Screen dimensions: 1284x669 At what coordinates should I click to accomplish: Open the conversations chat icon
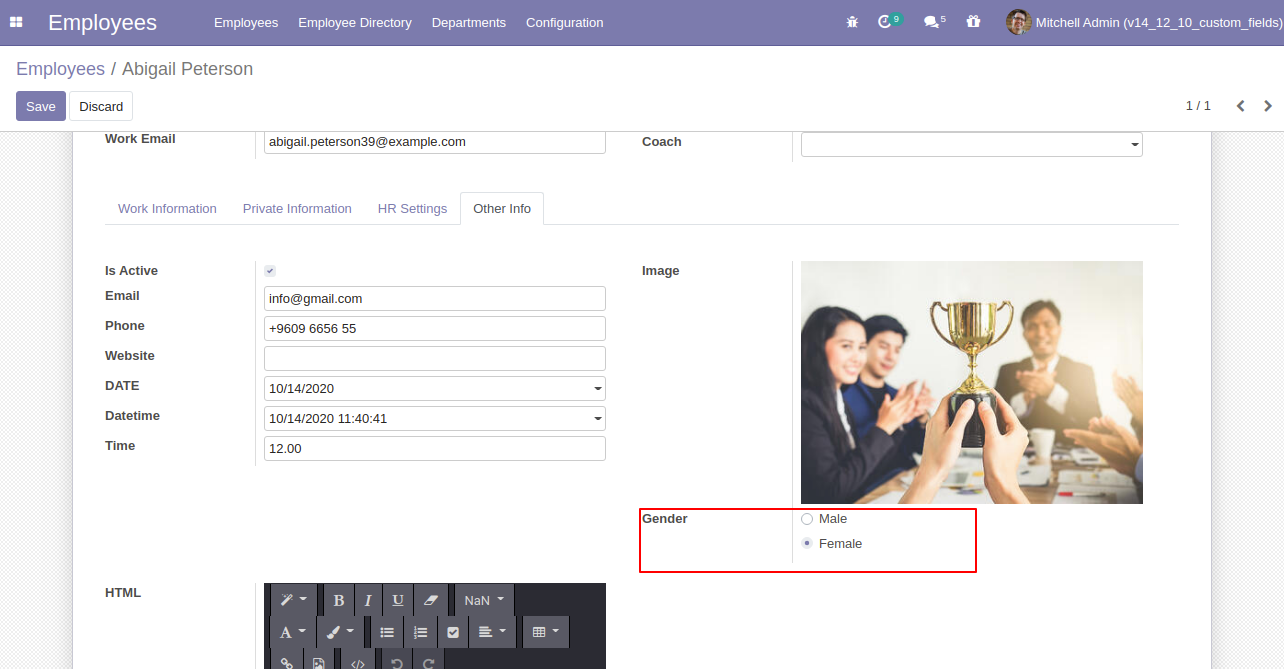(x=934, y=21)
